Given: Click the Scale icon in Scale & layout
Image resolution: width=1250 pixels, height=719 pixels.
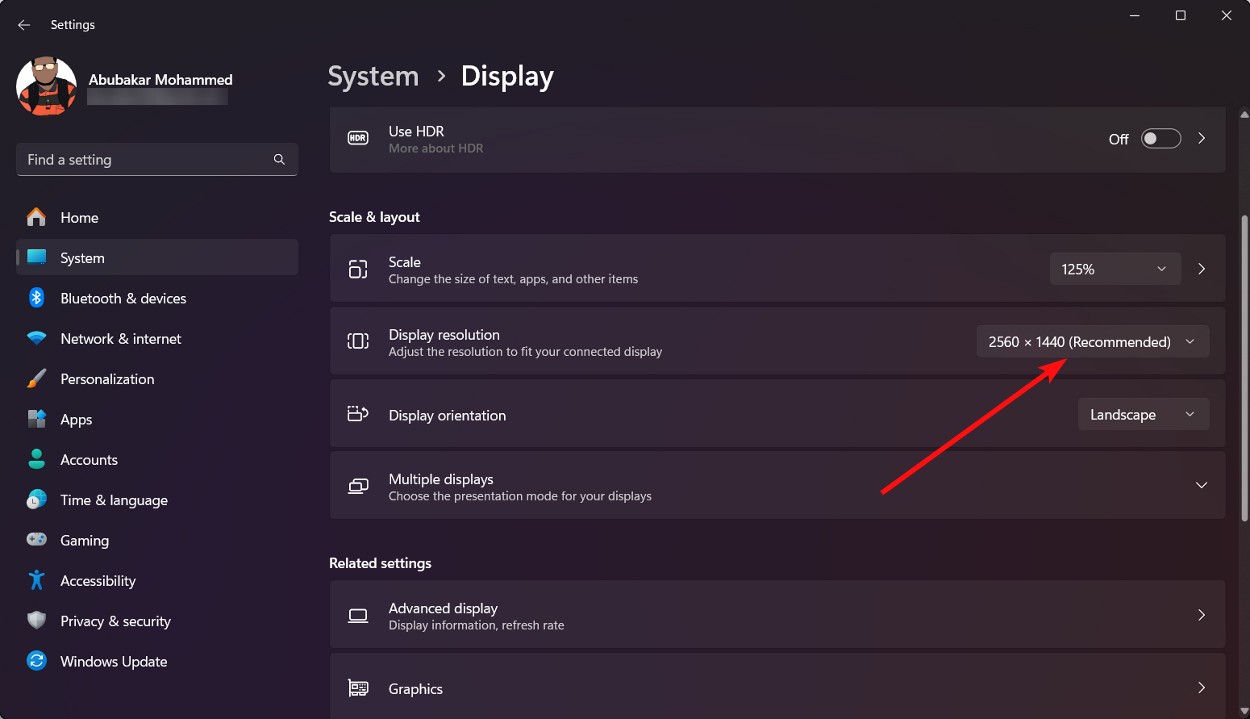Looking at the screenshot, I should tap(357, 268).
